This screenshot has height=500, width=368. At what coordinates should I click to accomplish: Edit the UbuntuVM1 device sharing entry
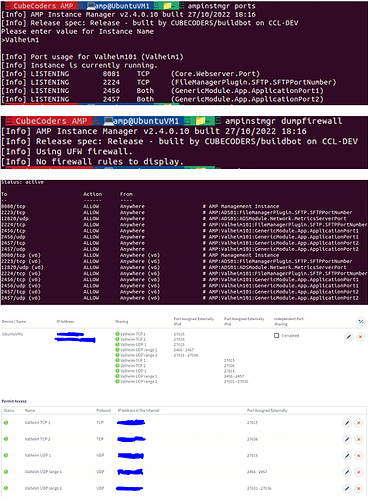pyautogui.click(x=348, y=337)
